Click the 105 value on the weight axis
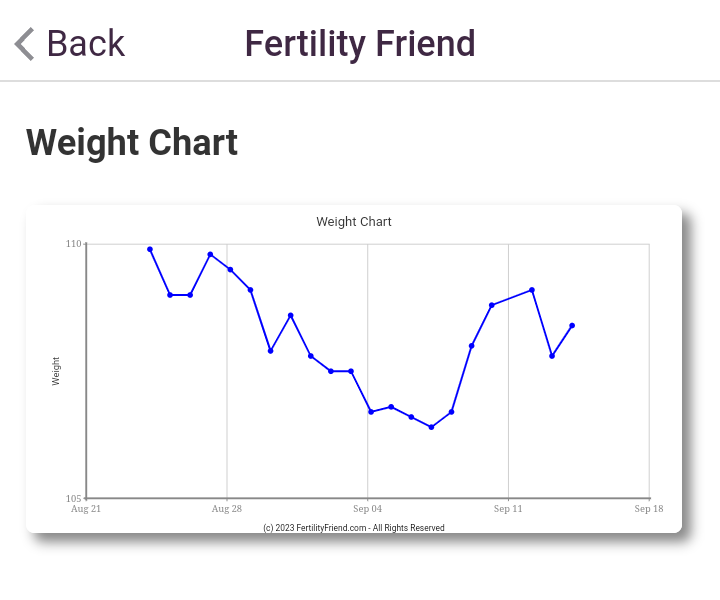Image resolution: width=720 pixels, height=600 pixels. [74, 498]
